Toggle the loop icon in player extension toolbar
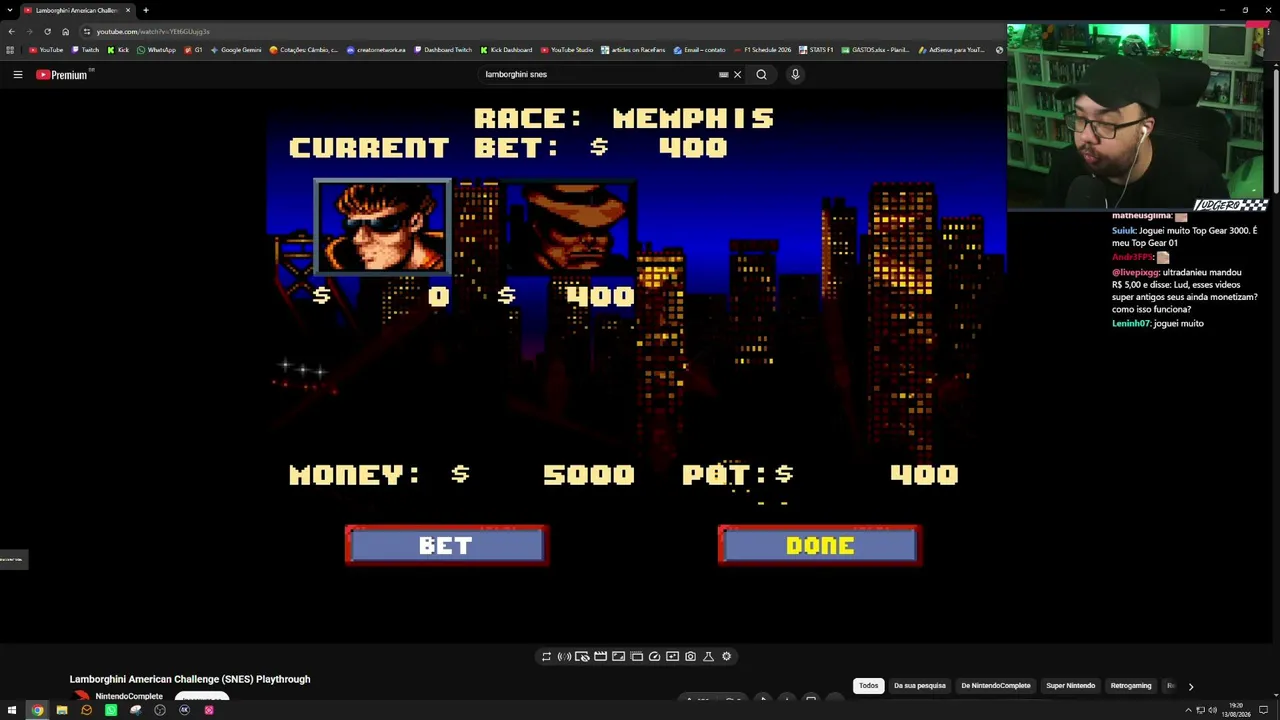This screenshot has height=720, width=1280. click(546, 656)
